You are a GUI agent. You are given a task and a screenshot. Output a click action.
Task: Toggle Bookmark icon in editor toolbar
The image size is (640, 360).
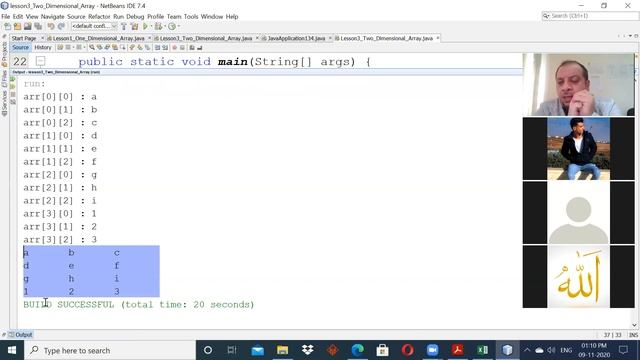[147, 48]
